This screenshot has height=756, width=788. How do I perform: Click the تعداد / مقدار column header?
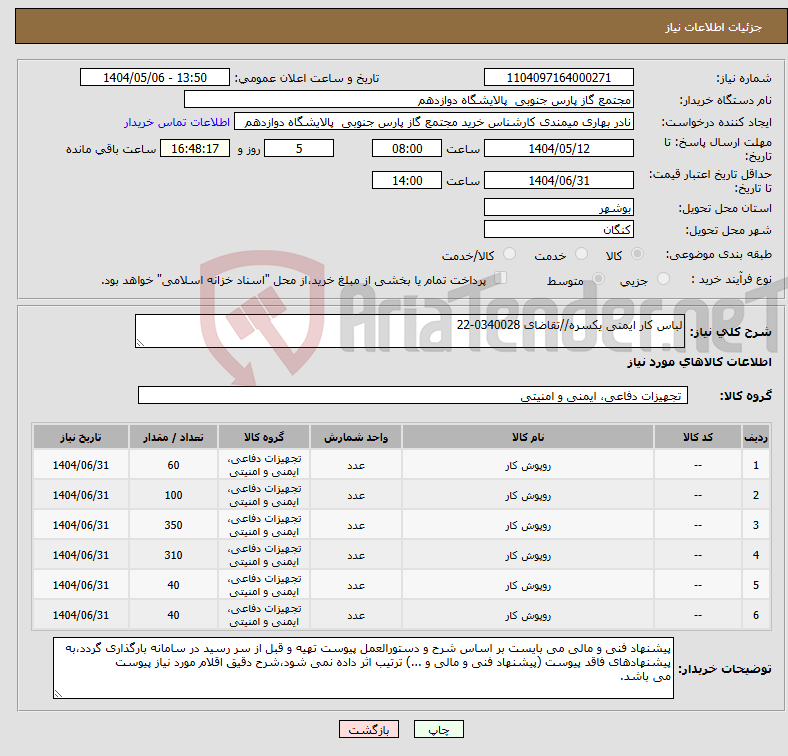(x=173, y=437)
